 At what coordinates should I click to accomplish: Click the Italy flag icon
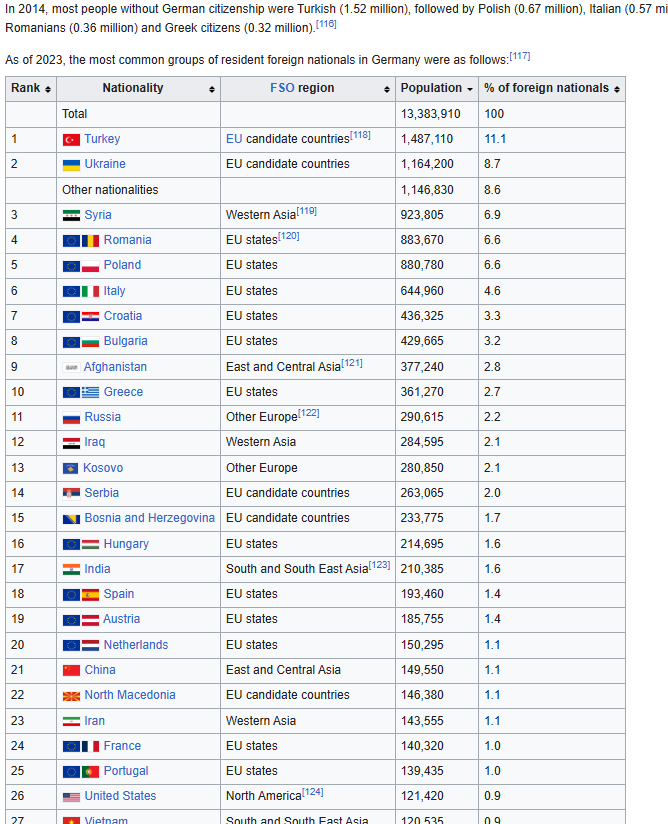tap(90, 291)
